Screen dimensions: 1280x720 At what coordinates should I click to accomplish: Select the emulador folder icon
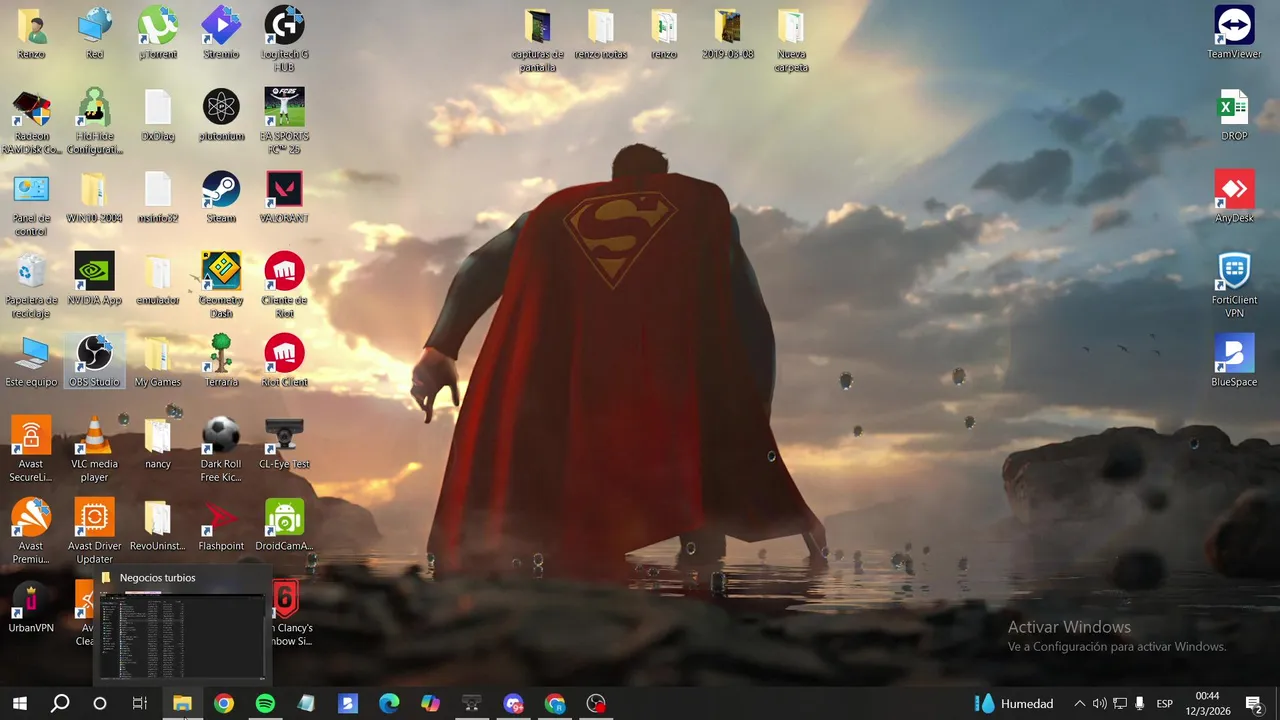(x=158, y=279)
